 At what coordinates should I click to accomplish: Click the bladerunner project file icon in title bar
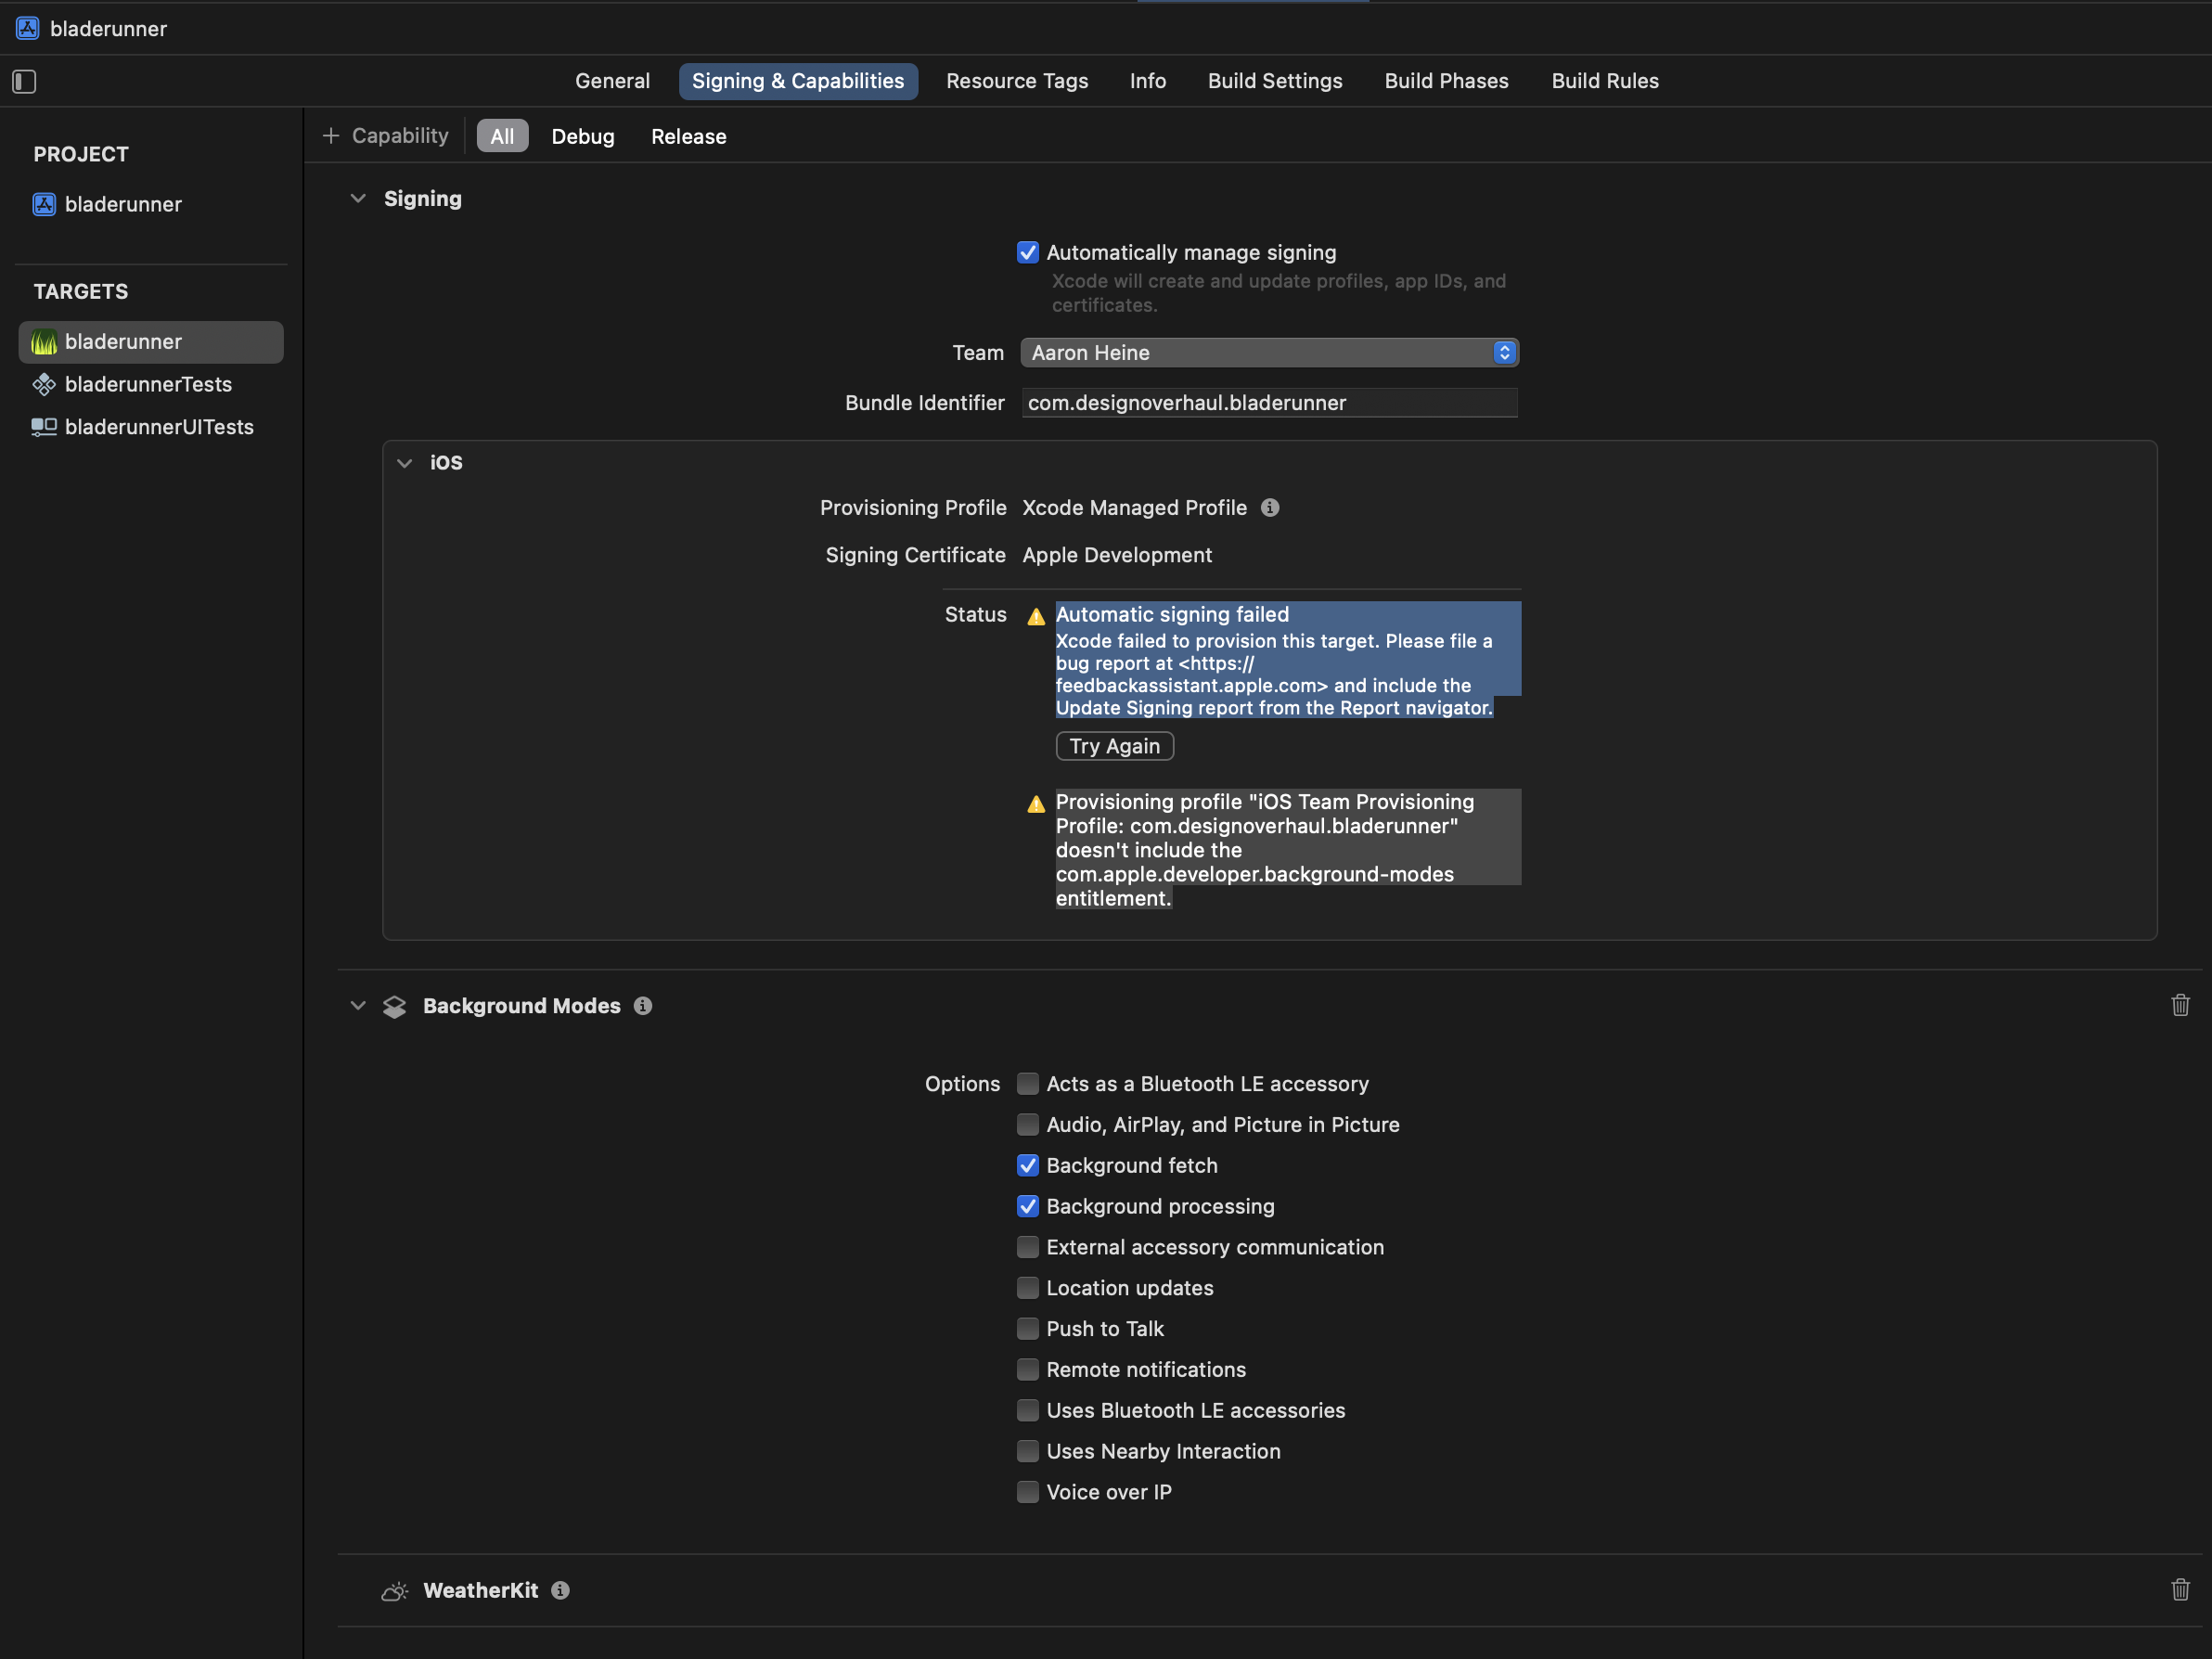(x=28, y=28)
